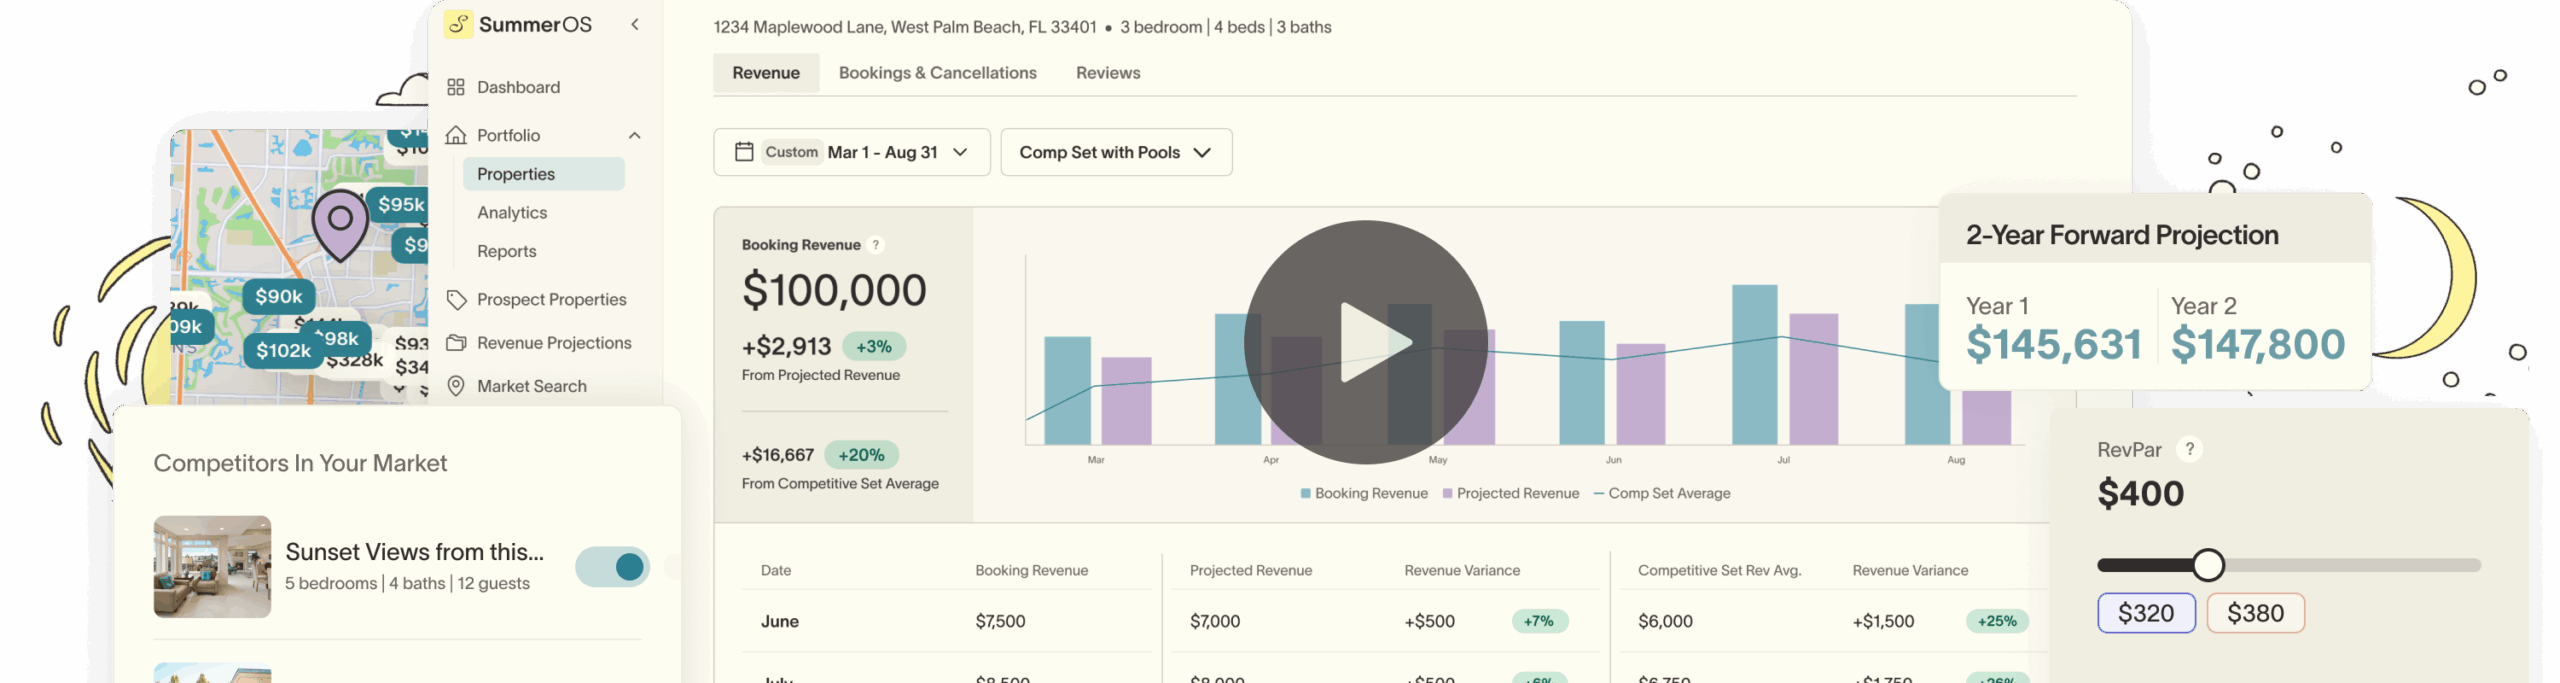Image resolution: width=2560 pixels, height=683 pixels.
Task: Click the SummerOS logo icon
Action: [x=458, y=24]
